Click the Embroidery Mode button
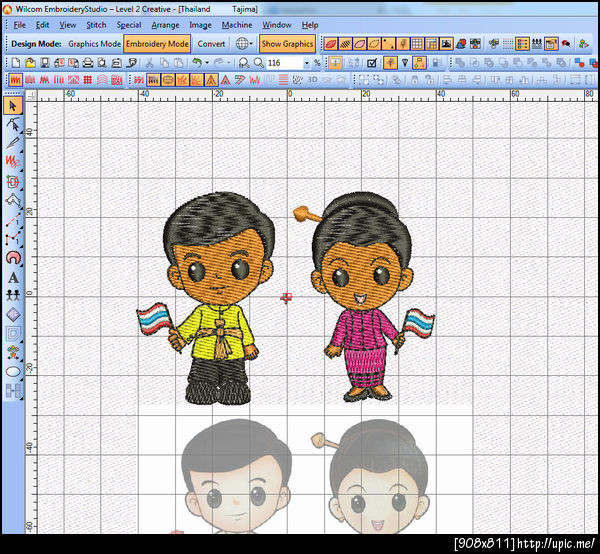600x554 pixels. 157,44
